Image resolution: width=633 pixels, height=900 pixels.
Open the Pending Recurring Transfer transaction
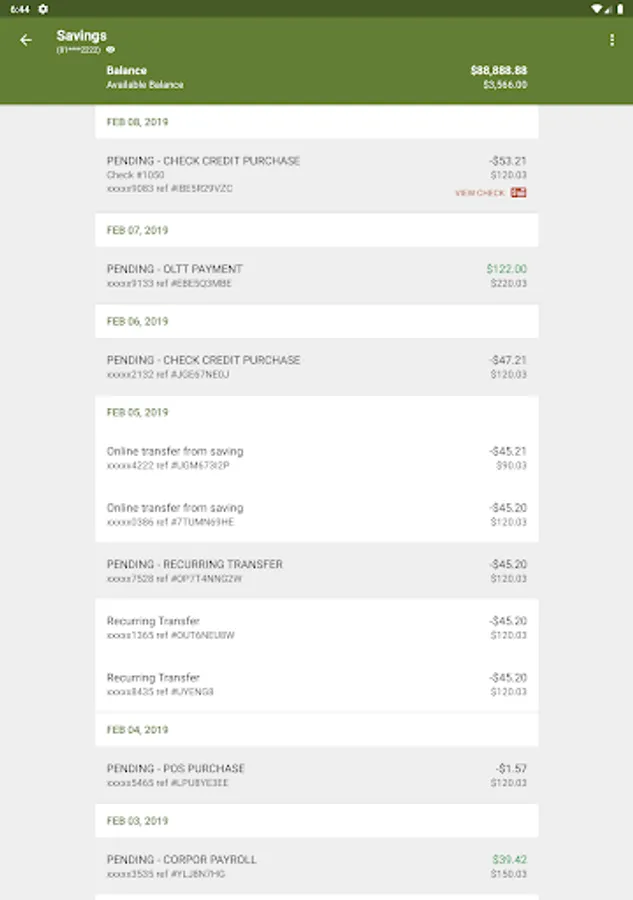tap(316, 571)
